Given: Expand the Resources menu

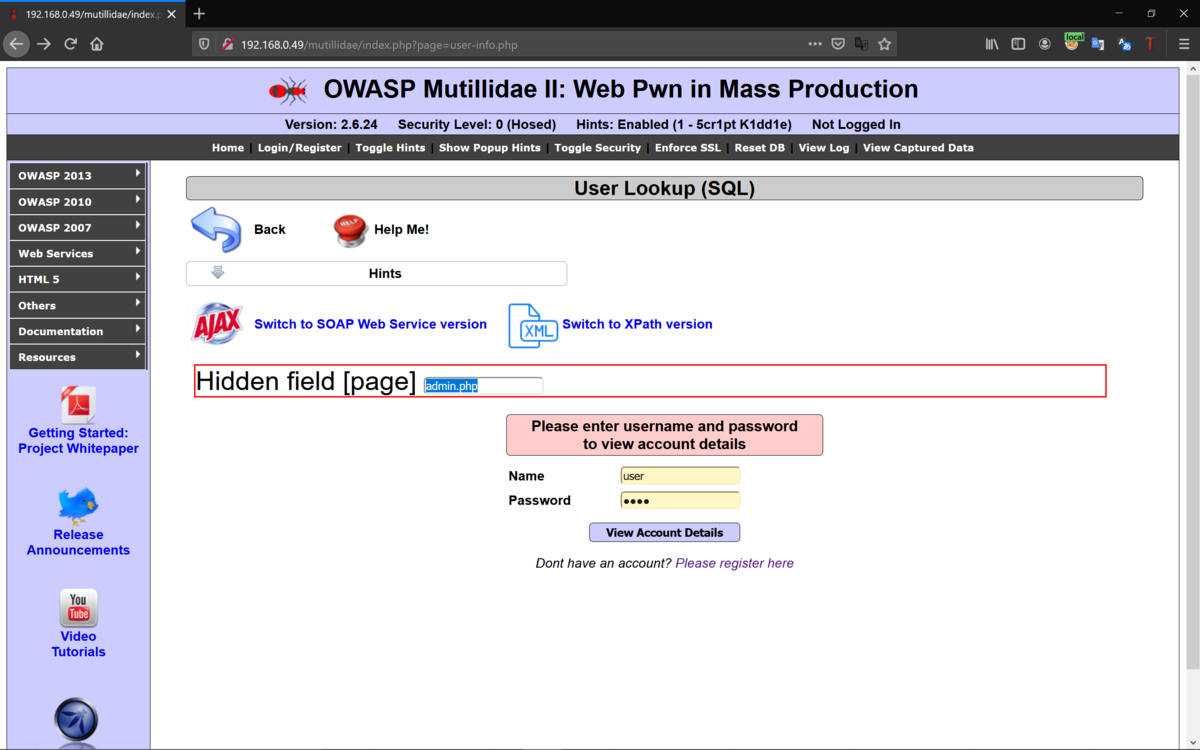Looking at the screenshot, I should [x=78, y=357].
